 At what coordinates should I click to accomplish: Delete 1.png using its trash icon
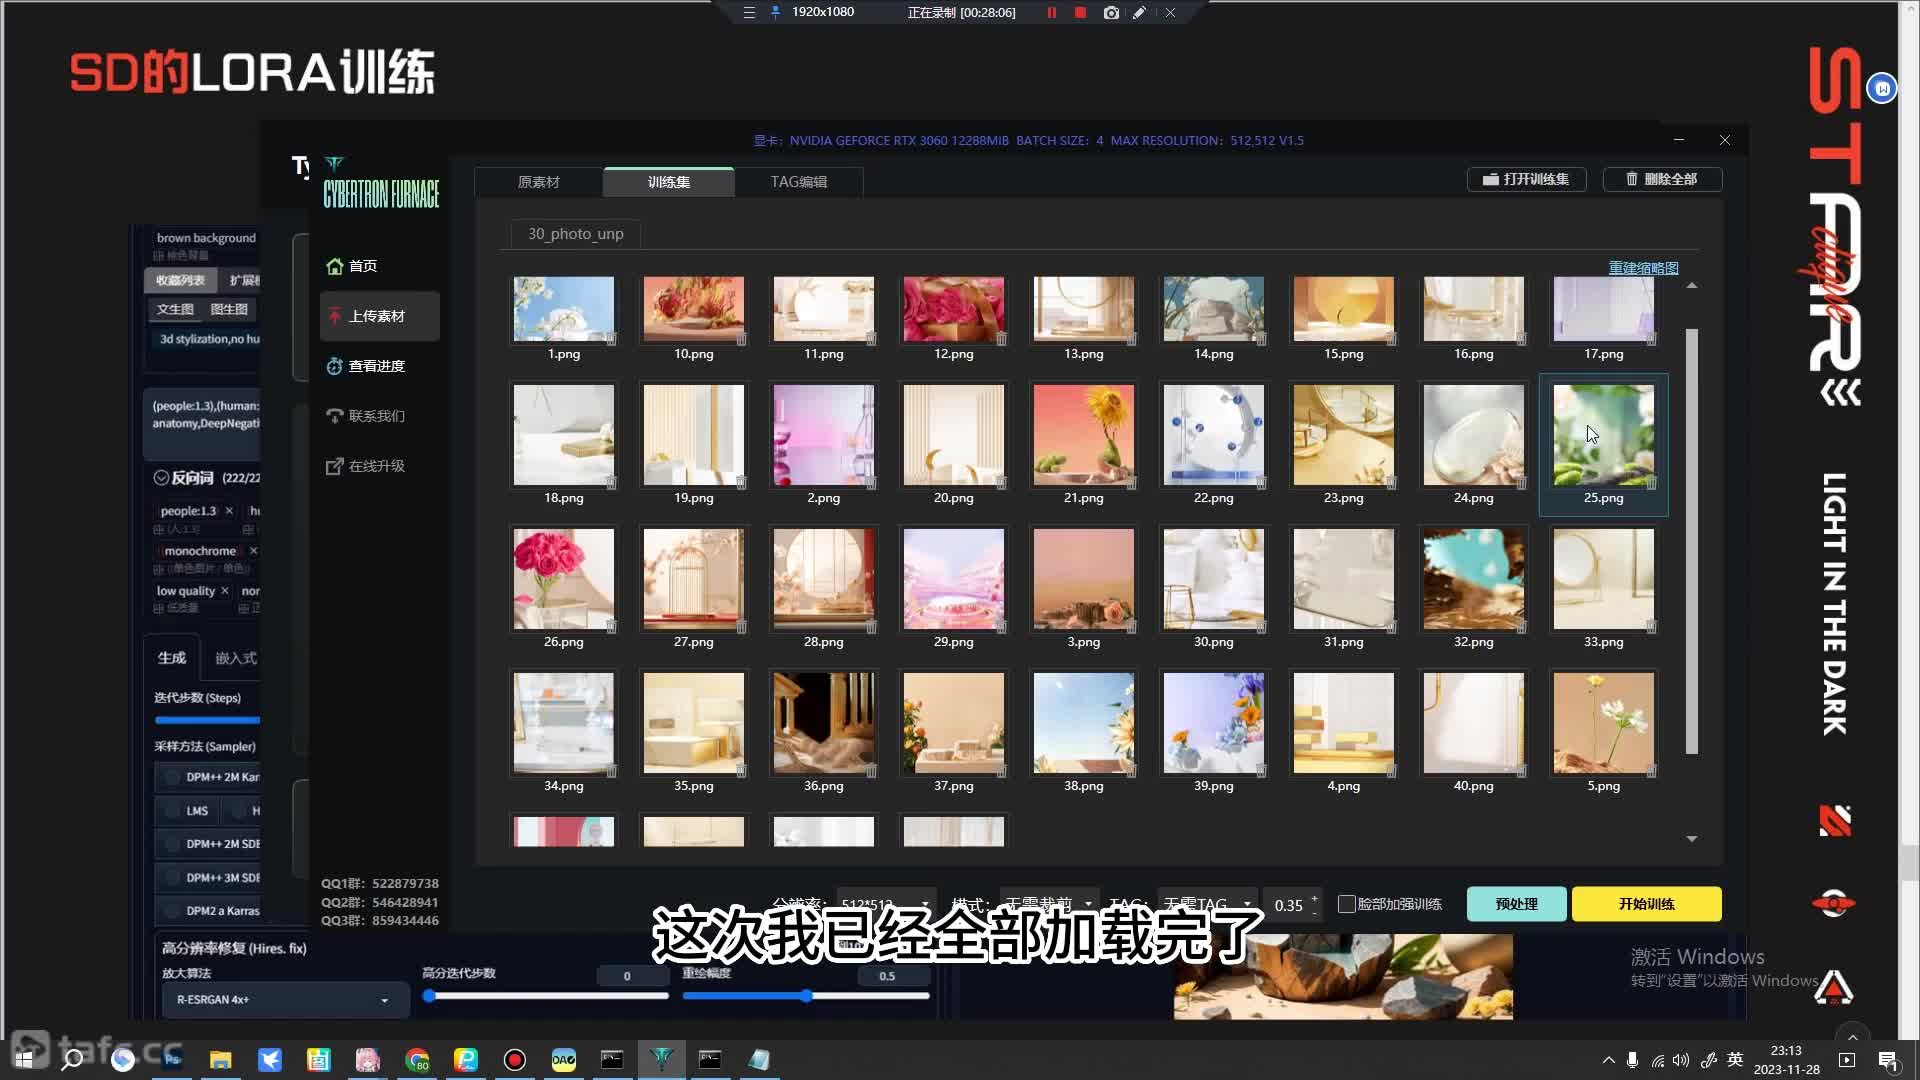[x=611, y=339]
